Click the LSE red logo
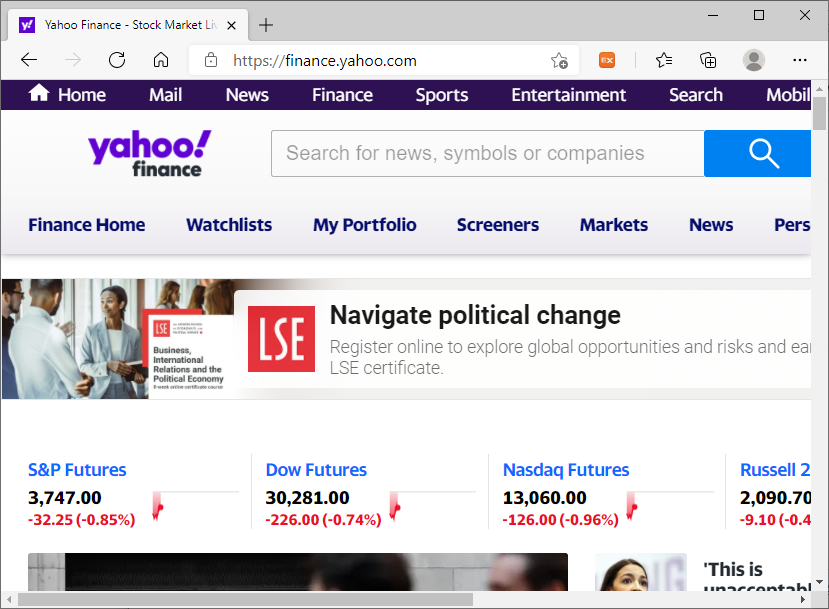This screenshot has height=609, width=829. [281, 339]
